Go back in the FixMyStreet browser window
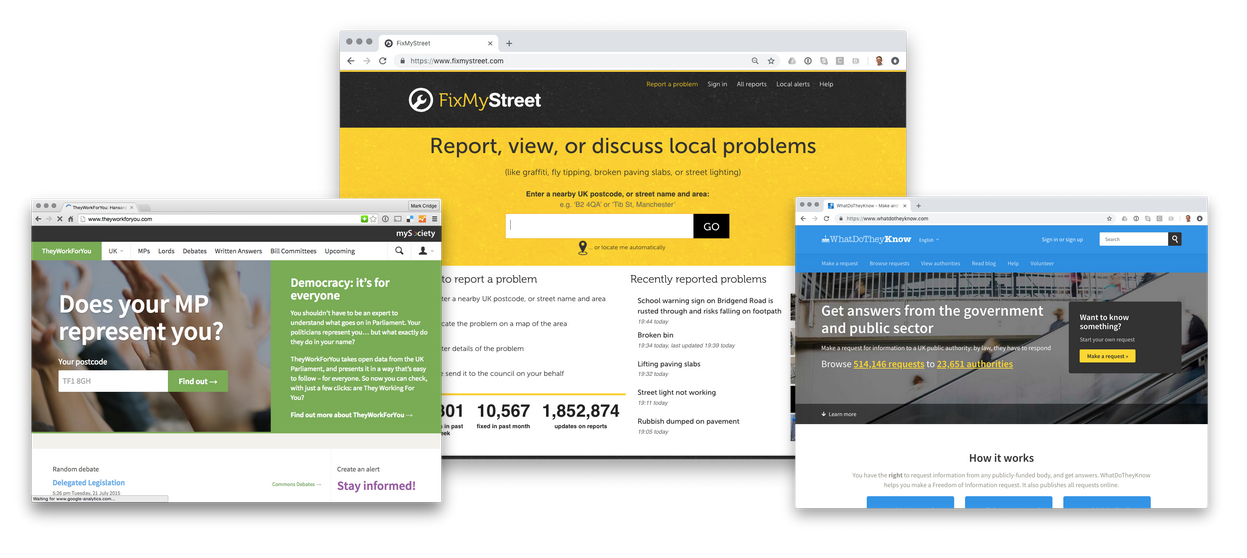 [350, 61]
